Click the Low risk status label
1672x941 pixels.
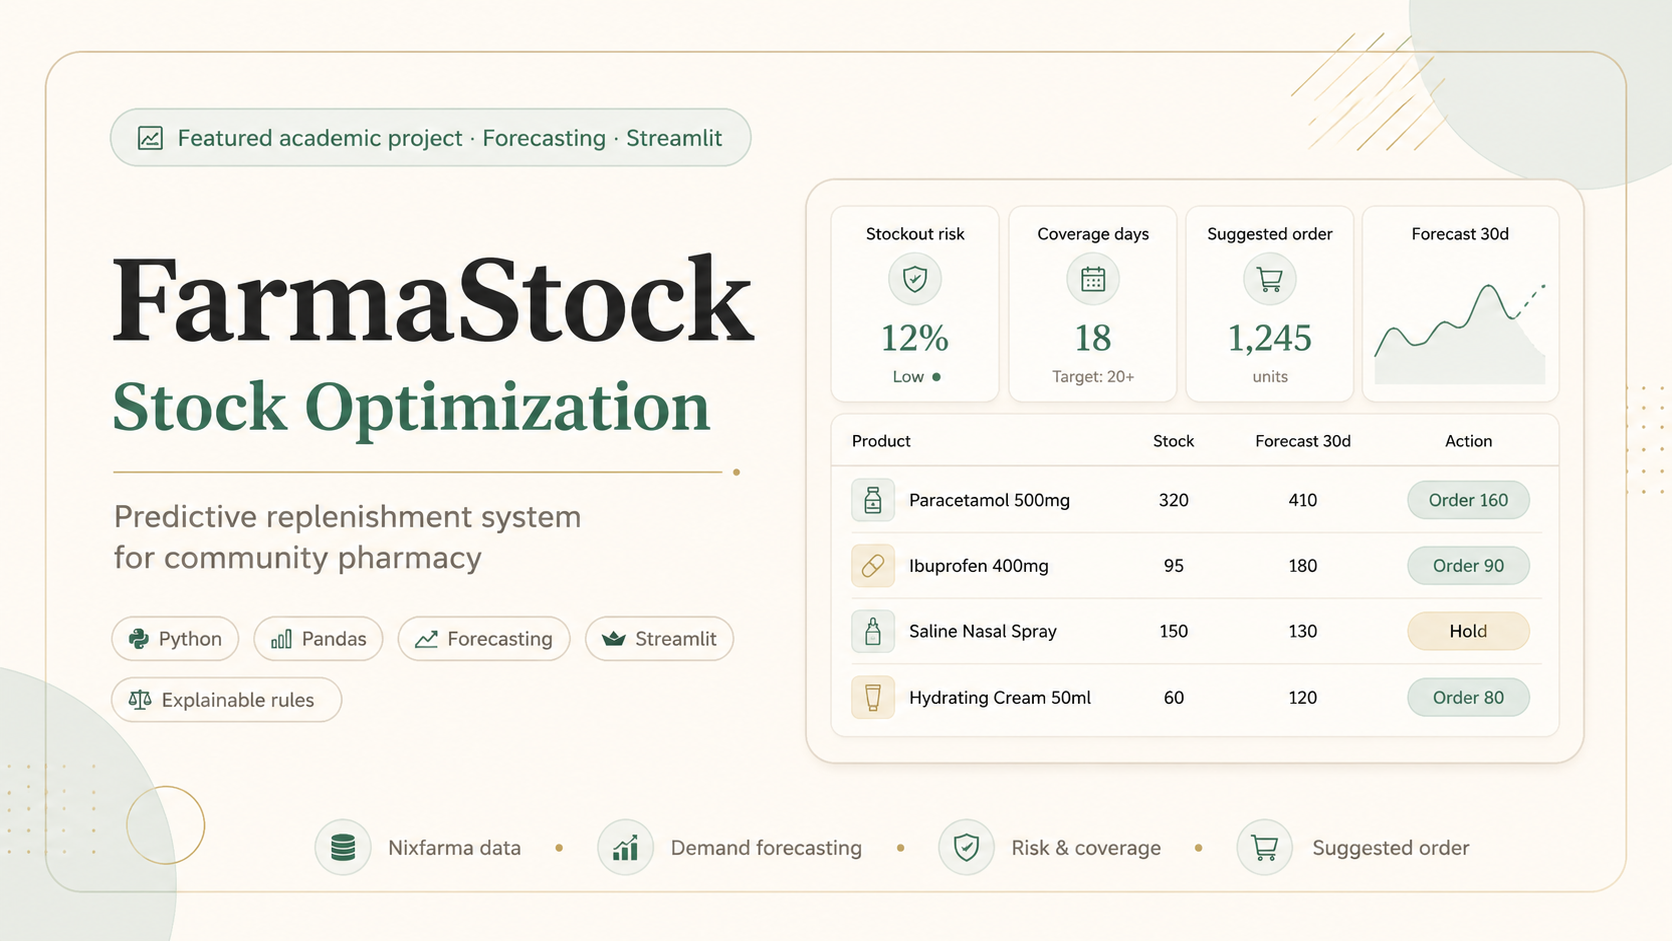pyautogui.click(x=908, y=377)
